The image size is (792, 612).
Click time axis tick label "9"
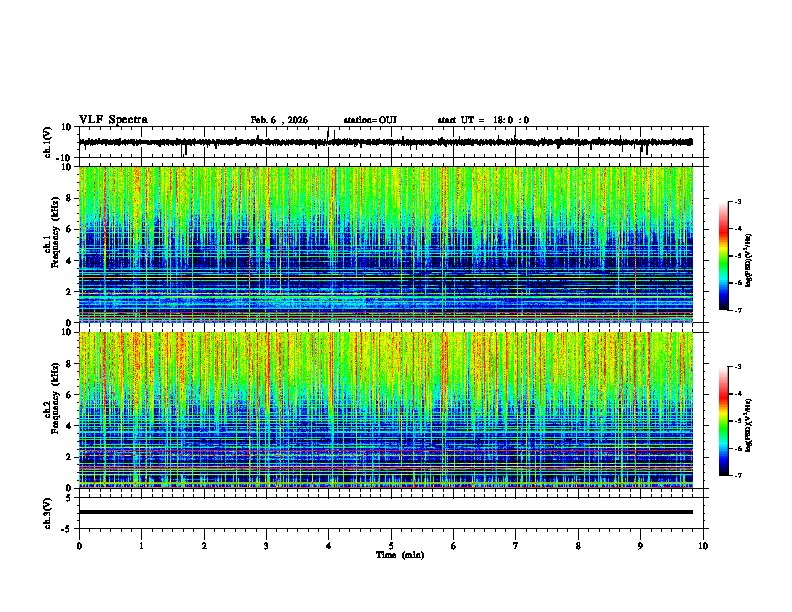click(640, 546)
